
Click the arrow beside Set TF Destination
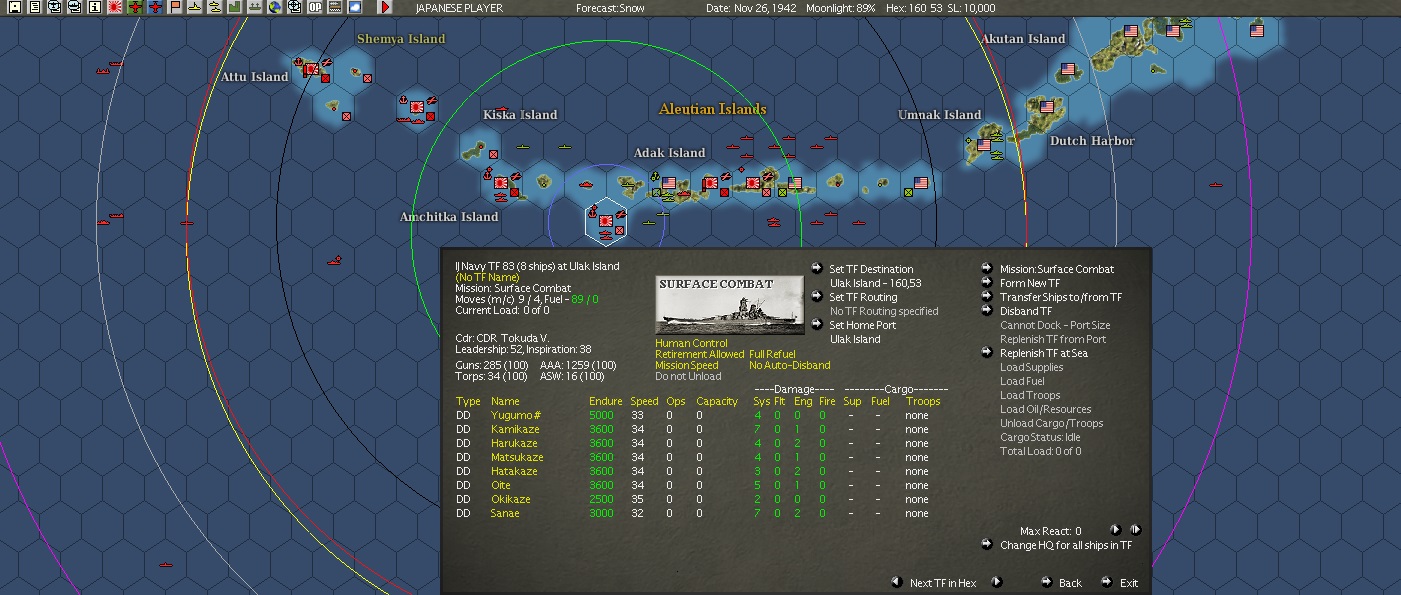click(816, 268)
